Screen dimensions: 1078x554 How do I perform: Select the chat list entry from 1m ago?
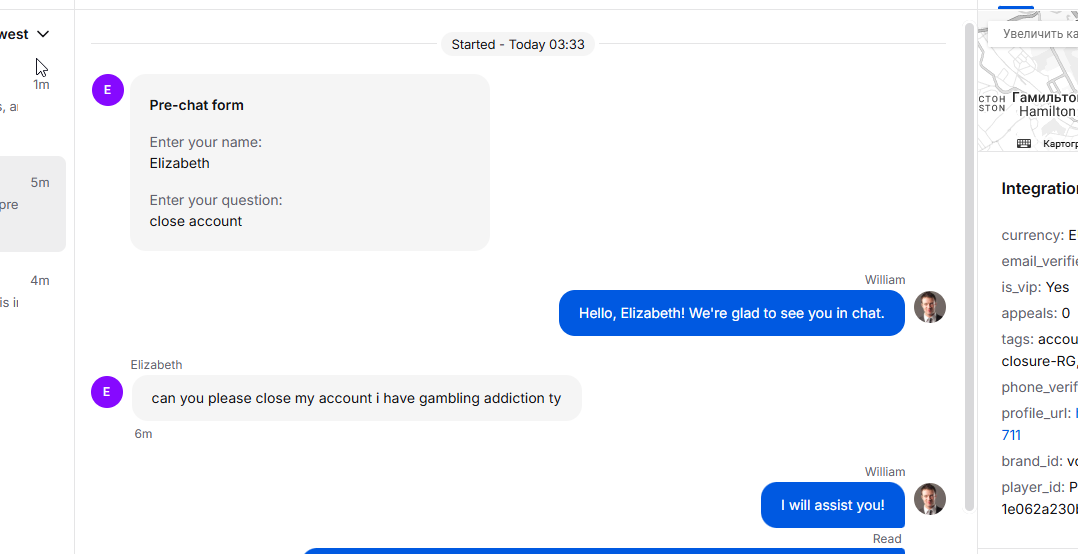point(33,97)
